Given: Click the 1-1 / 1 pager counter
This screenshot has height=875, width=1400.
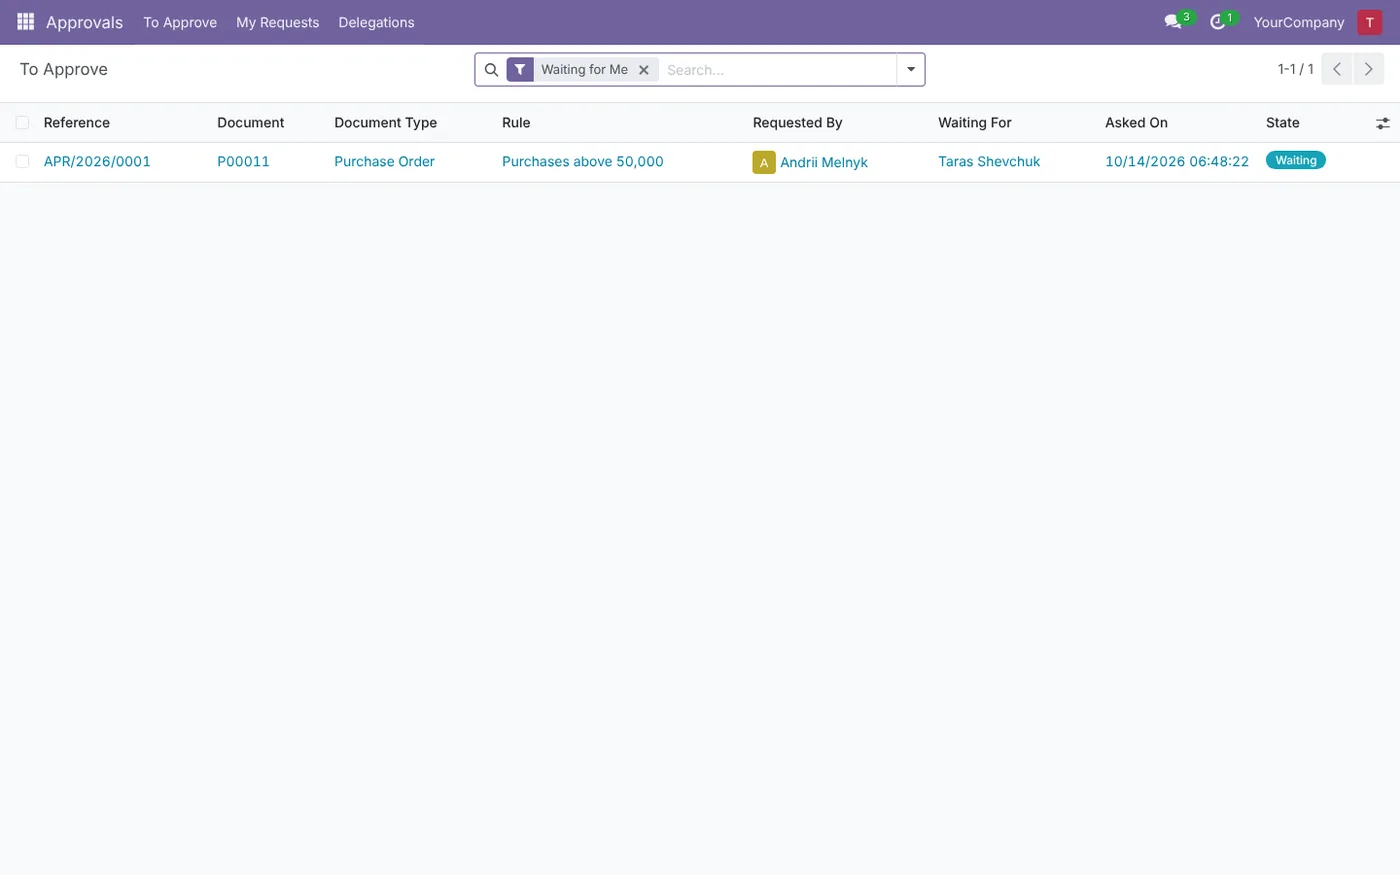Looking at the screenshot, I should (x=1296, y=69).
